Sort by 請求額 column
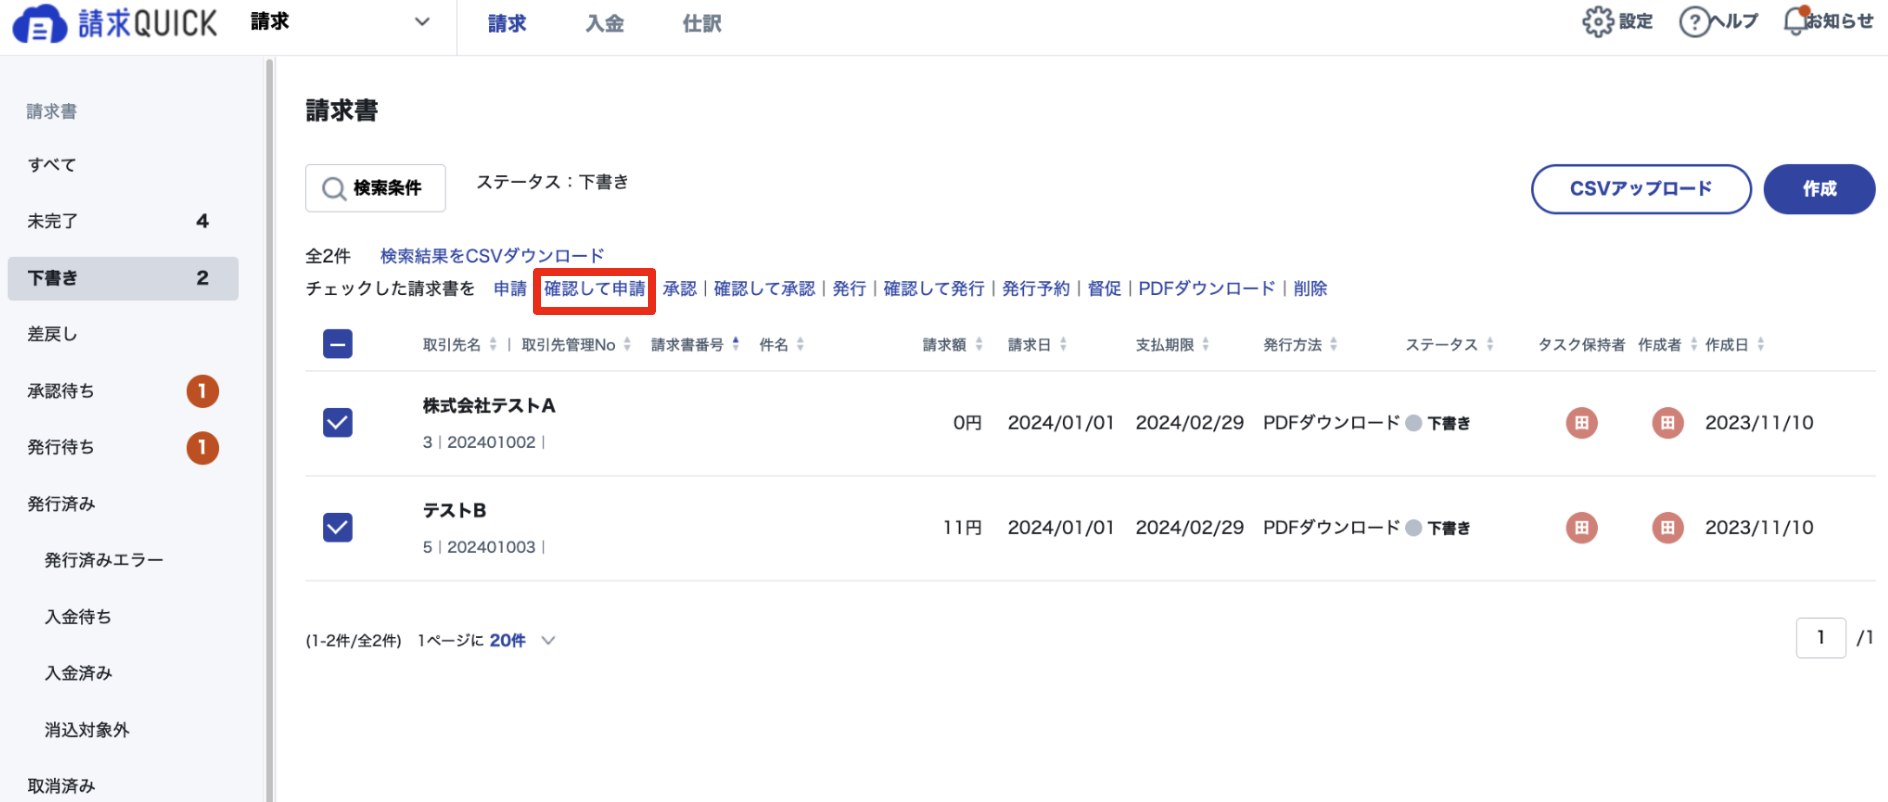The width and height of the screenshot is (1888, 802). tap(979, 344)
